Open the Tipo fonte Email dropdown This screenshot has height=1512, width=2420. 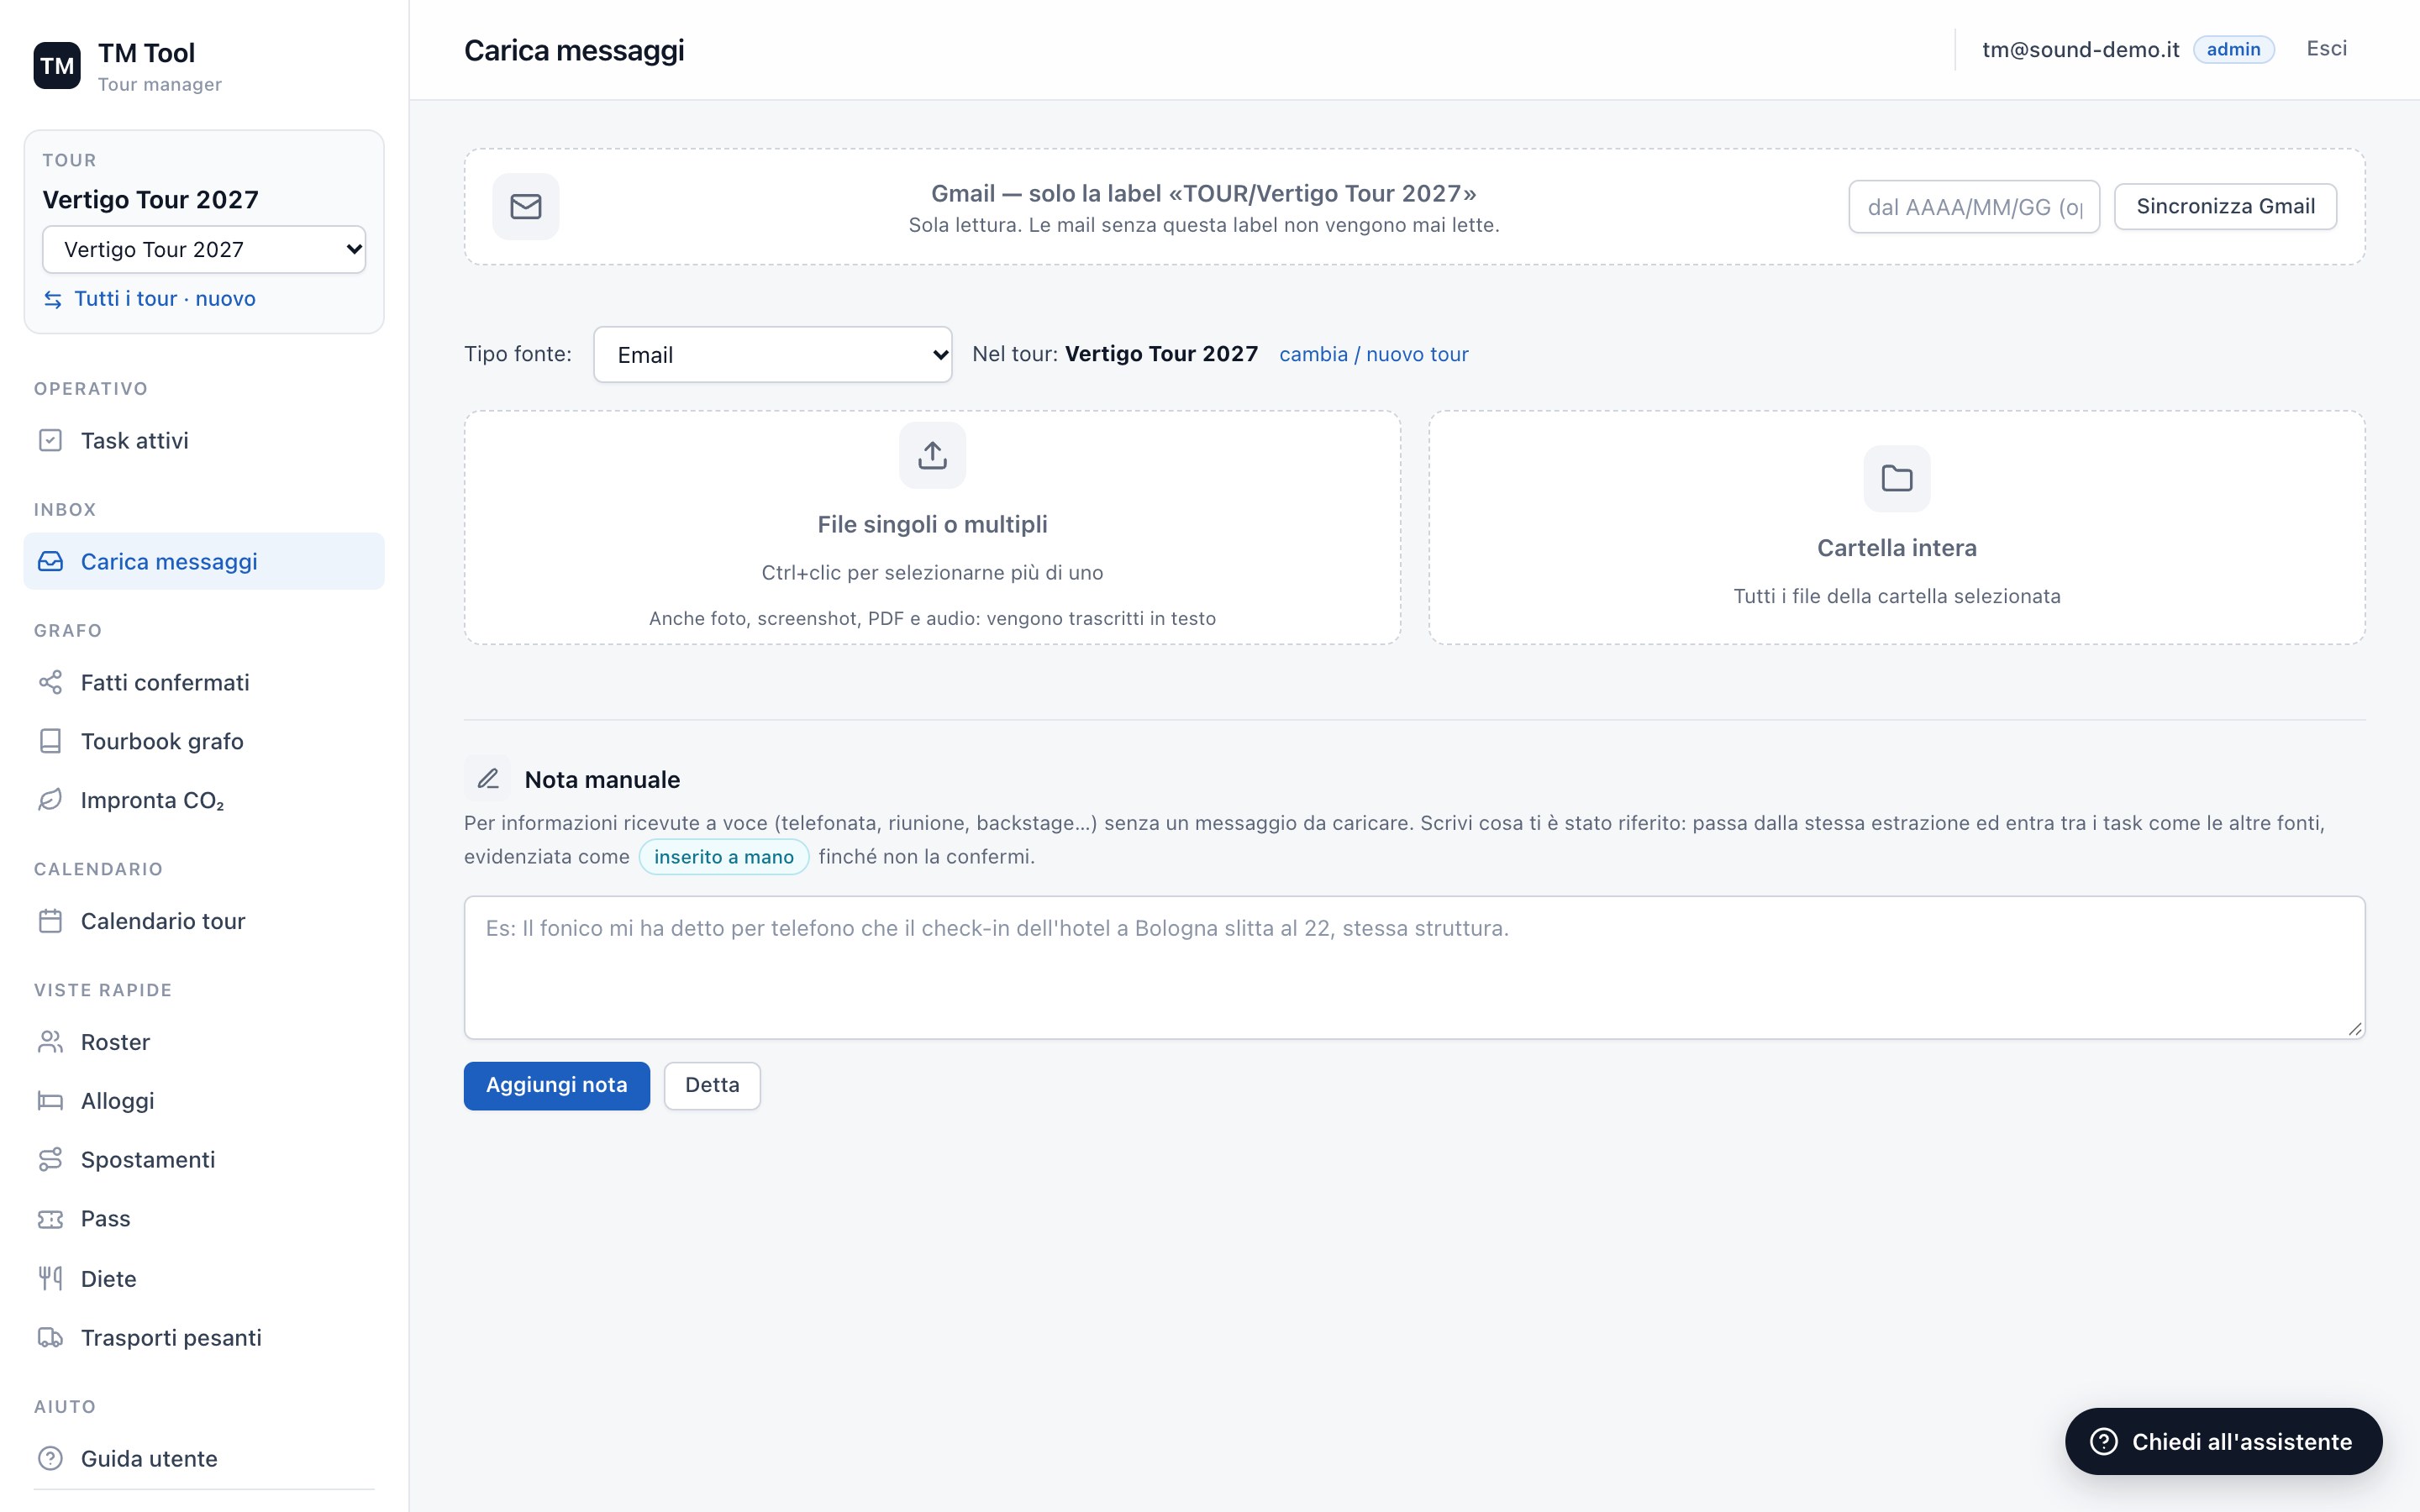773,354
